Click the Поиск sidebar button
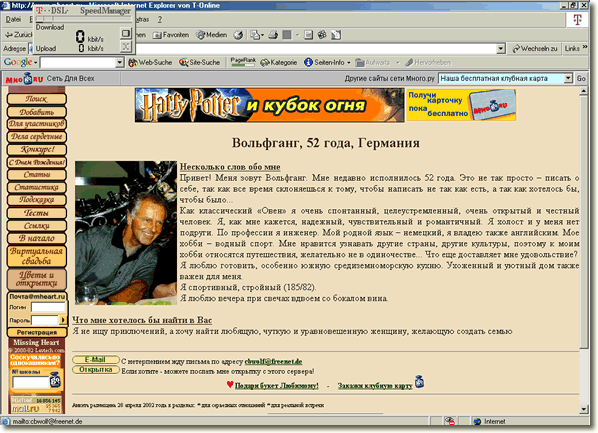 [x=37, y=99]
